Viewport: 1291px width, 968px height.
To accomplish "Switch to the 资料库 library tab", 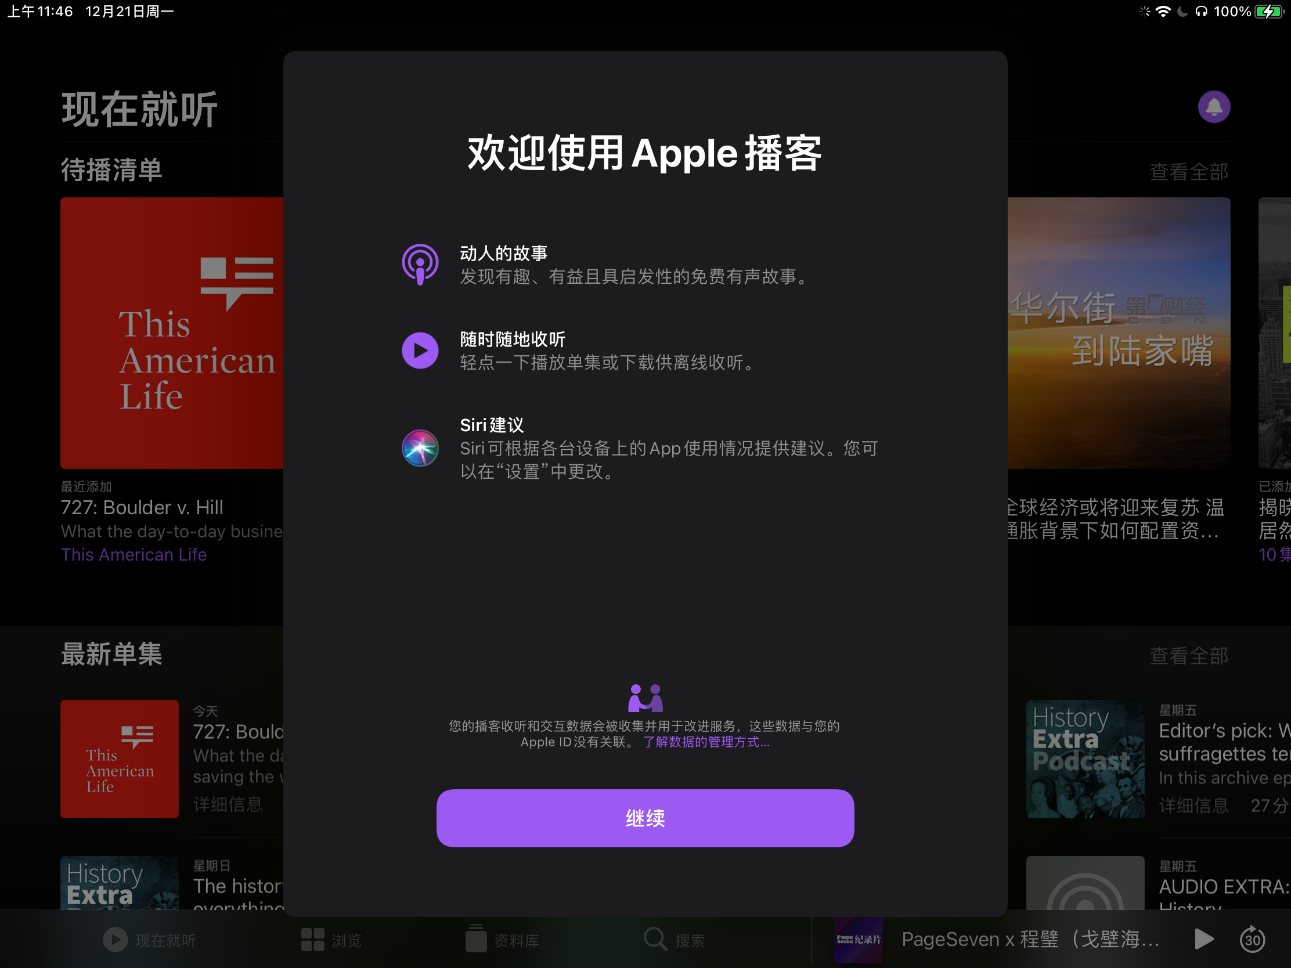I will pos(503,940).
